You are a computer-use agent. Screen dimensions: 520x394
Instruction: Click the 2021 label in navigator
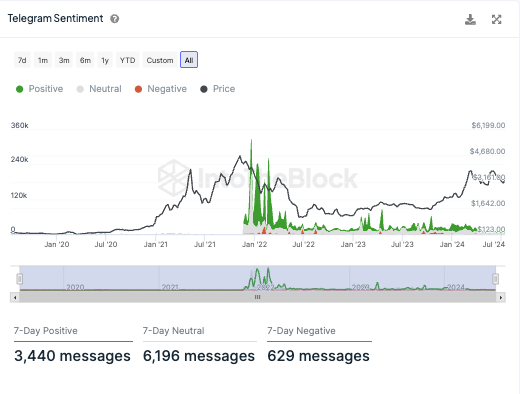pyautogui.click(x=170, y=287)
